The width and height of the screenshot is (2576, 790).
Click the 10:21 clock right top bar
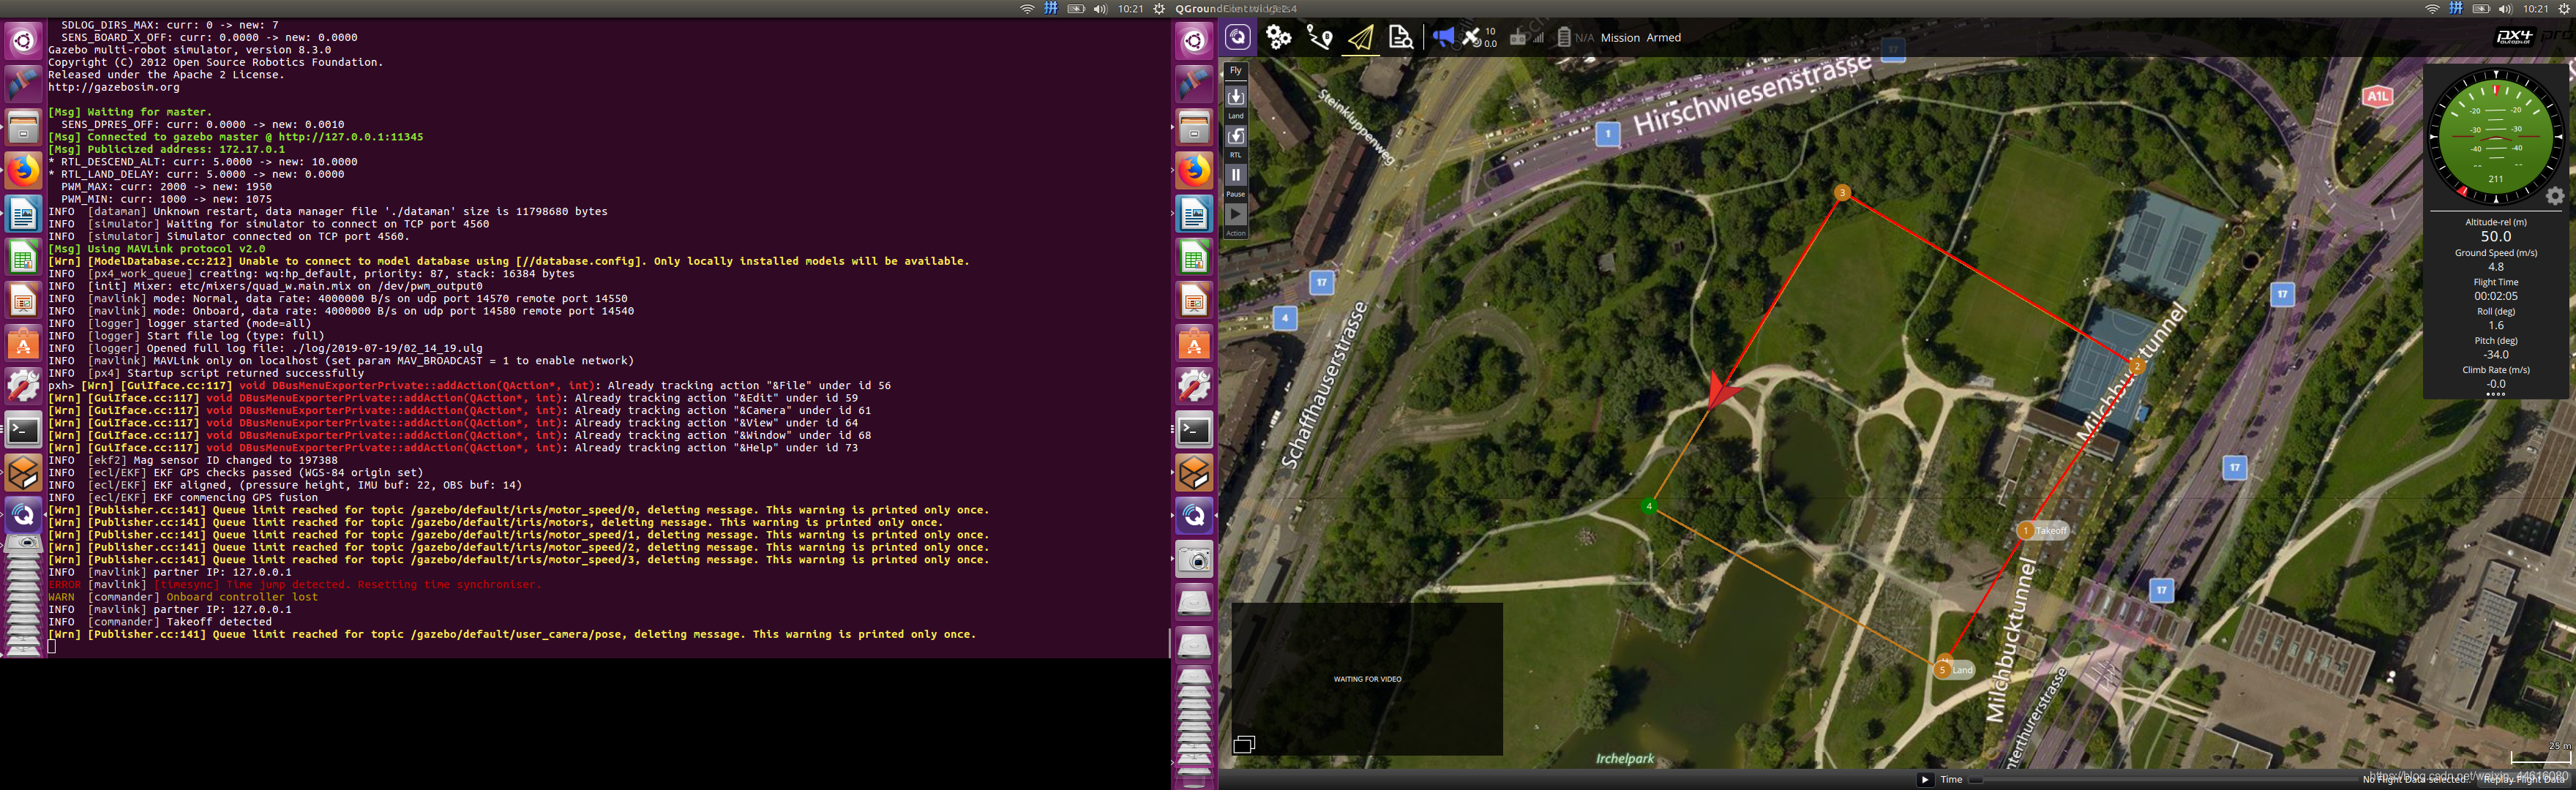2535,8
